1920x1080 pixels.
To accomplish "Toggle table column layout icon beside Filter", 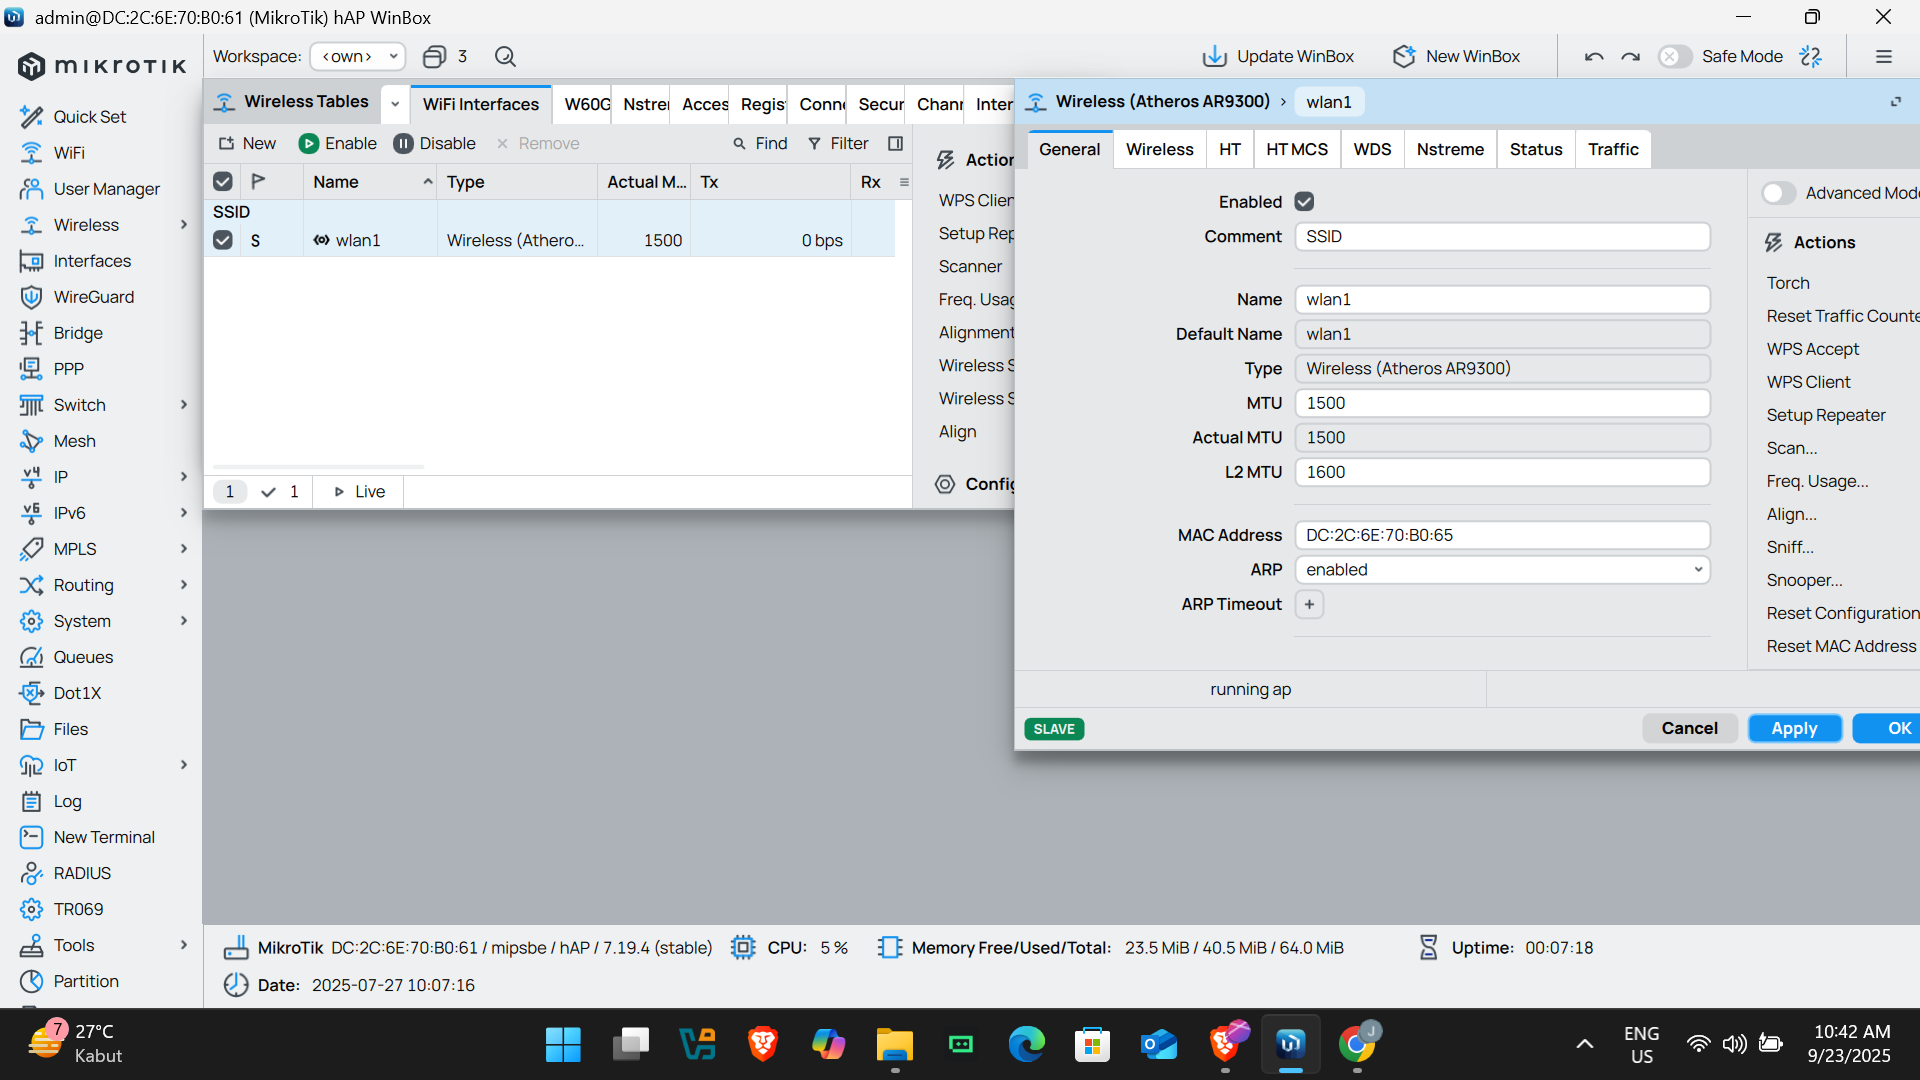I will point(895,143).
